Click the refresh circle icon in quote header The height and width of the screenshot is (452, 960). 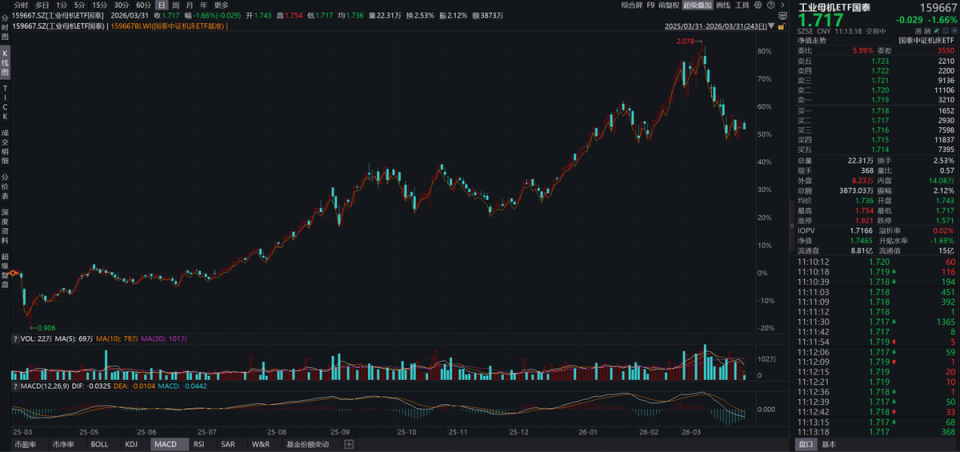click(x=947, y=31)
